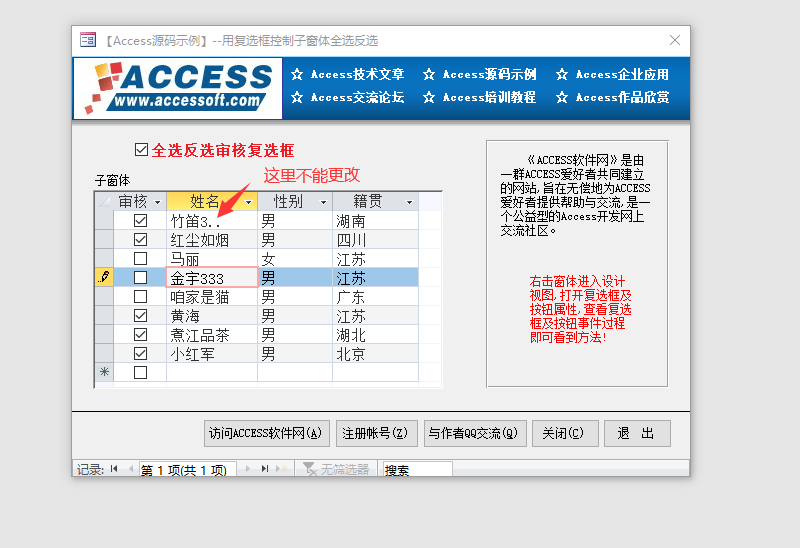Click 湖北 in the 籍贯 column
Image resolution: width=800 pixels, height=548 pixels.
376,334
